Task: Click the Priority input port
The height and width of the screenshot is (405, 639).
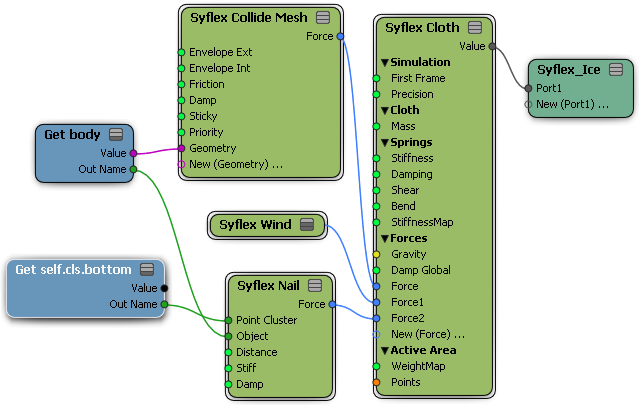Action: pos(182,132)
